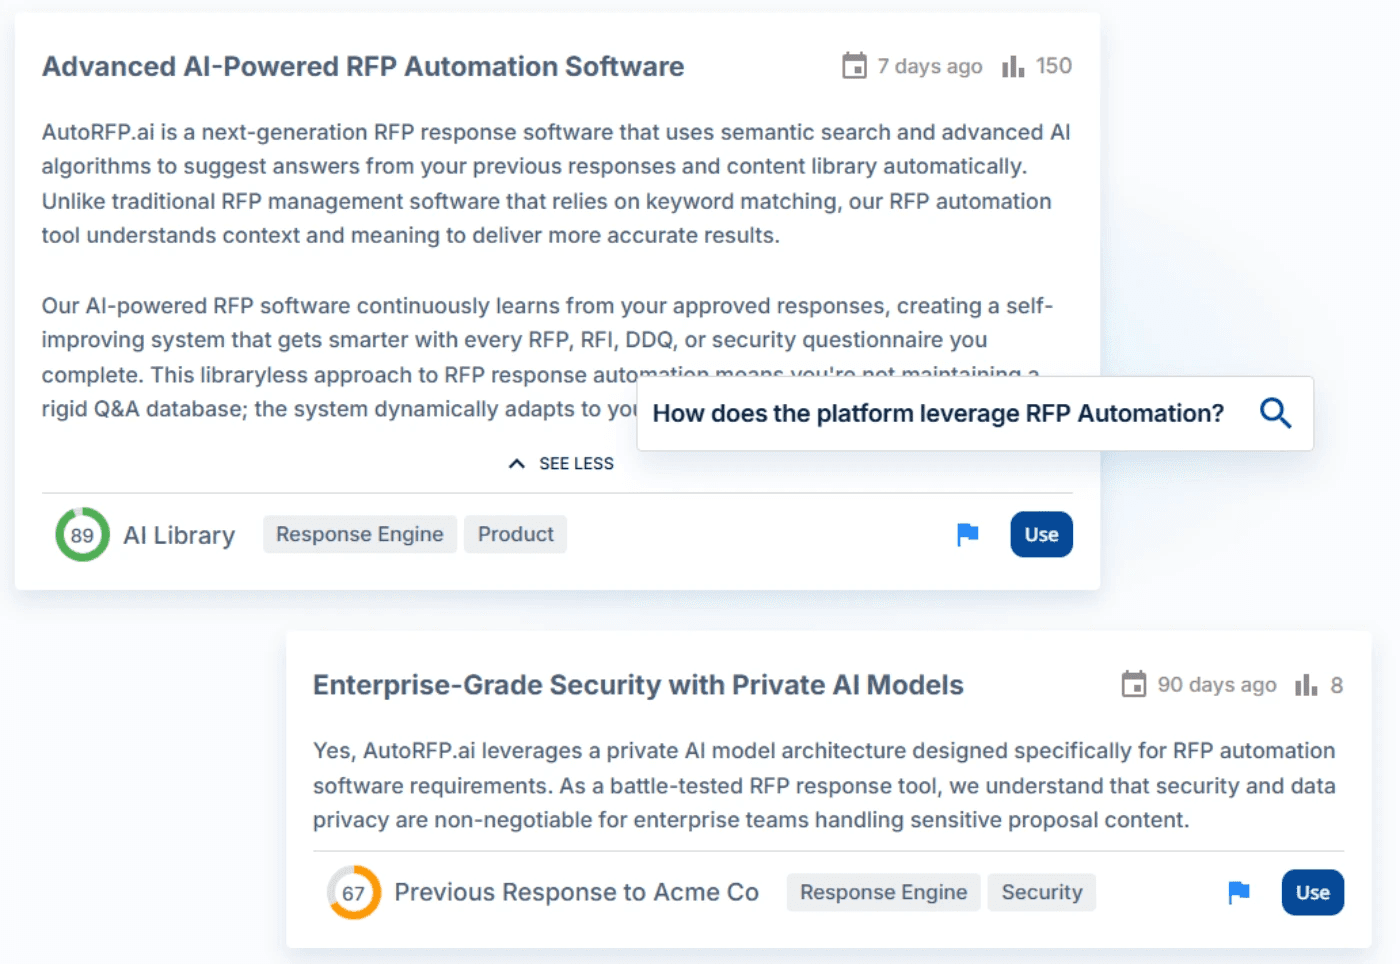Click the AI Library source label
The image size is (1400, 964).
[x=179, y=535]
